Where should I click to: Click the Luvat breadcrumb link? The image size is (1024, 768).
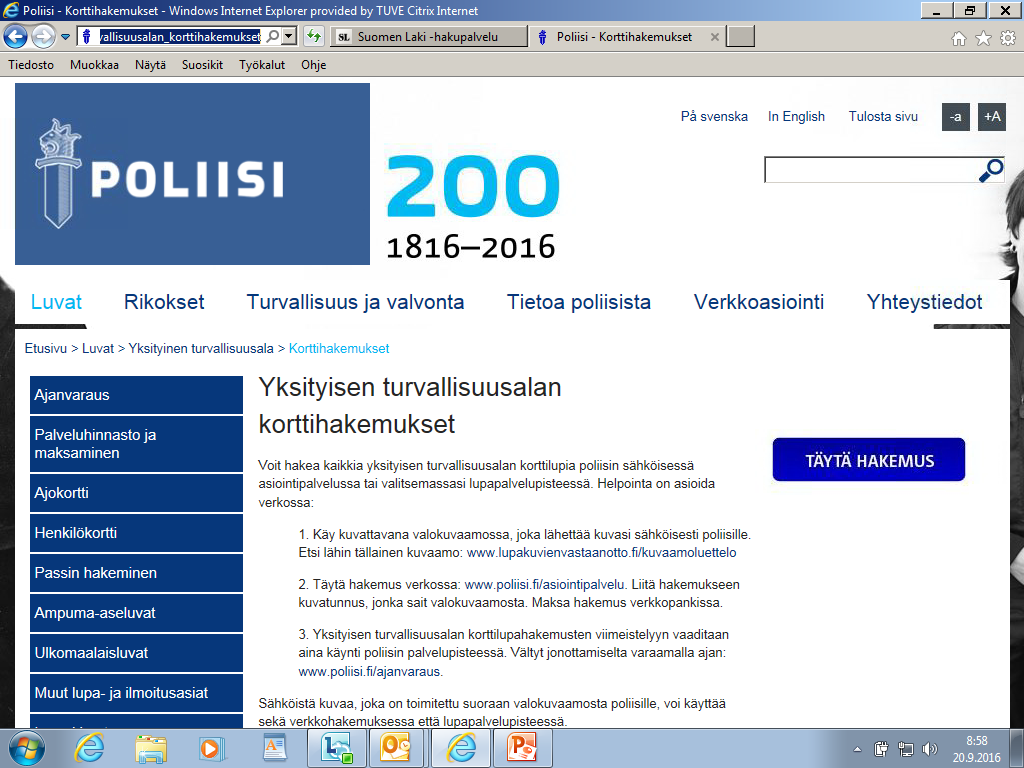98,348
